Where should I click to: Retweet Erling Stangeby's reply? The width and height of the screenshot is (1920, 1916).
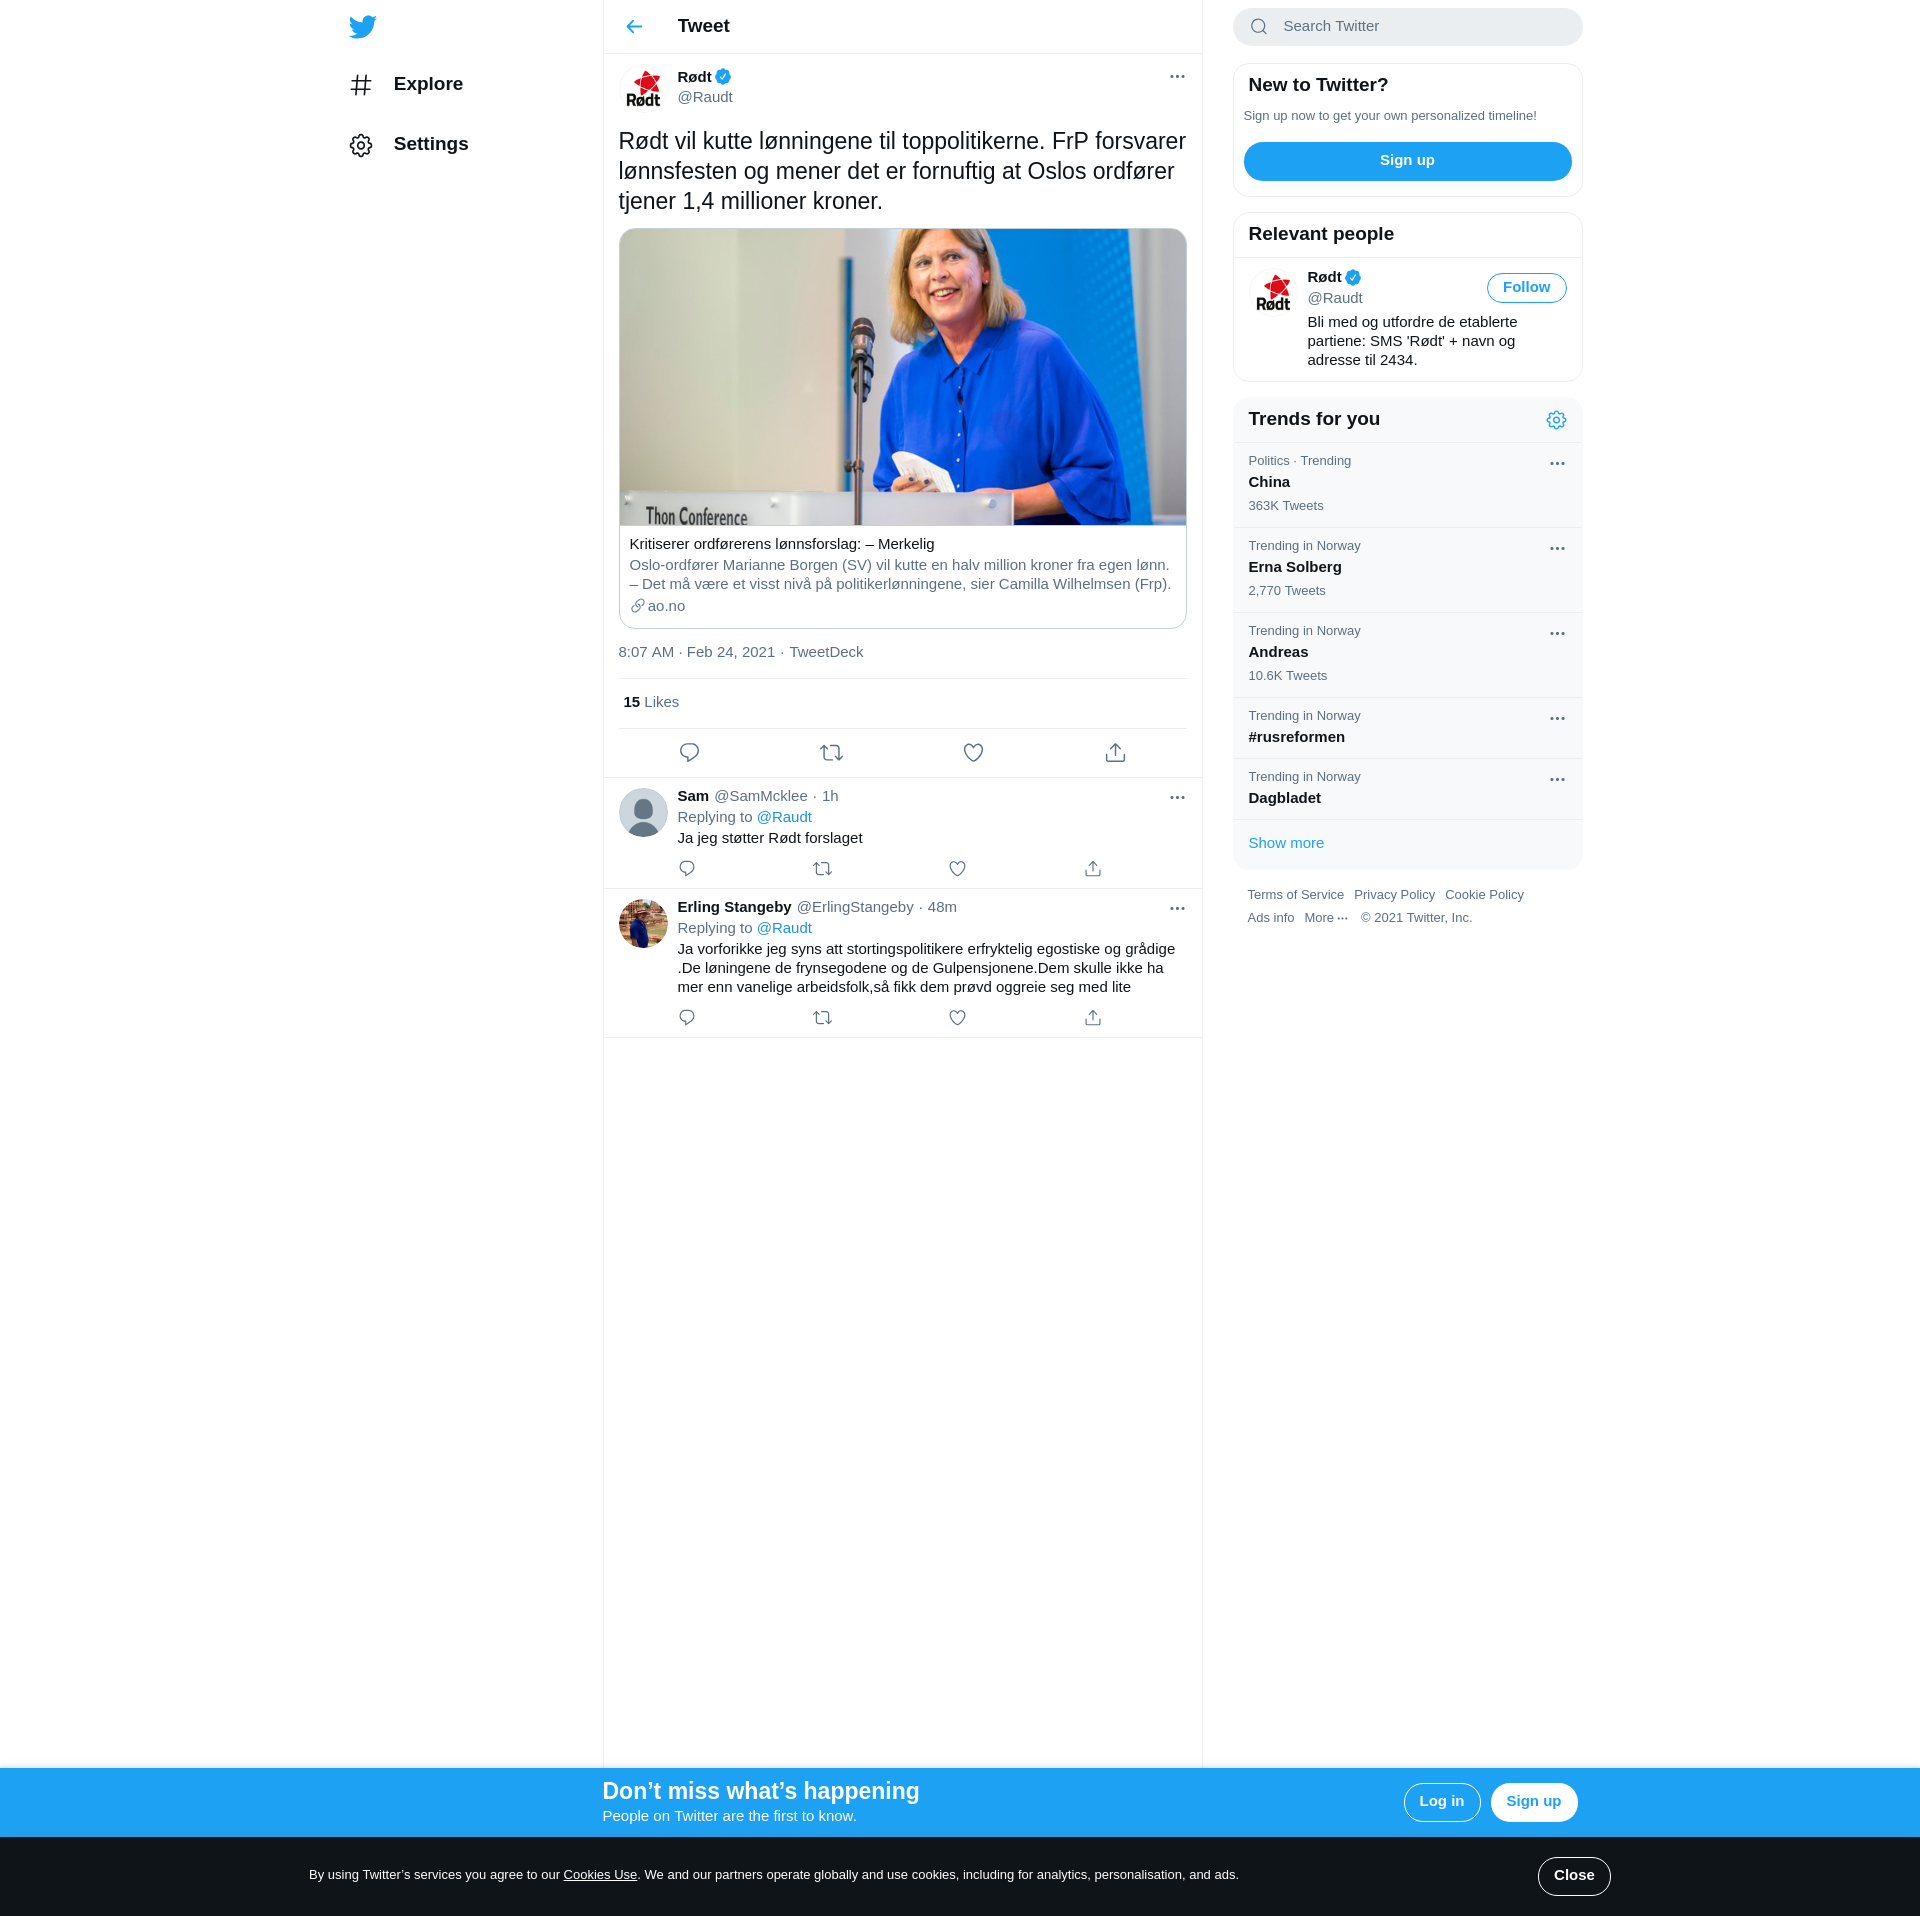822,1018
